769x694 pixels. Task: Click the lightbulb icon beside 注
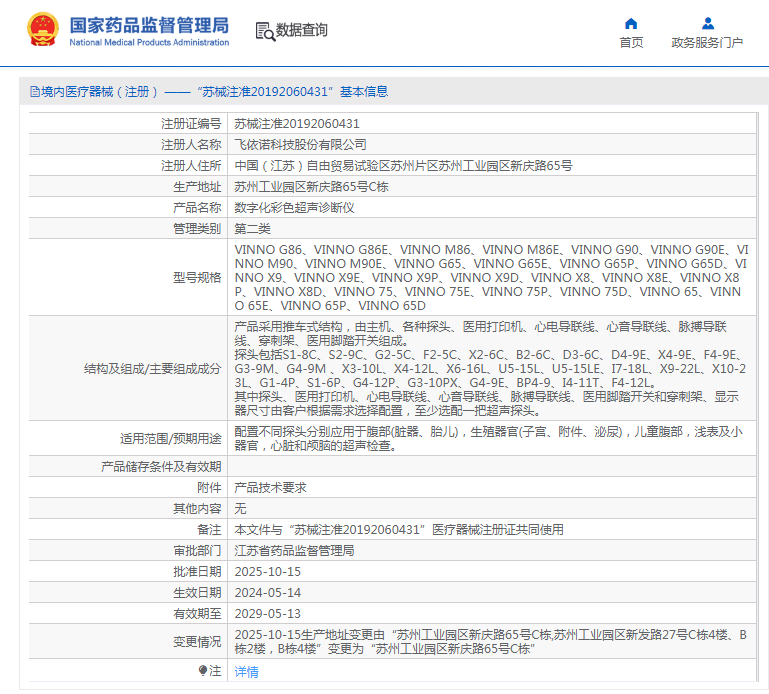203,671
